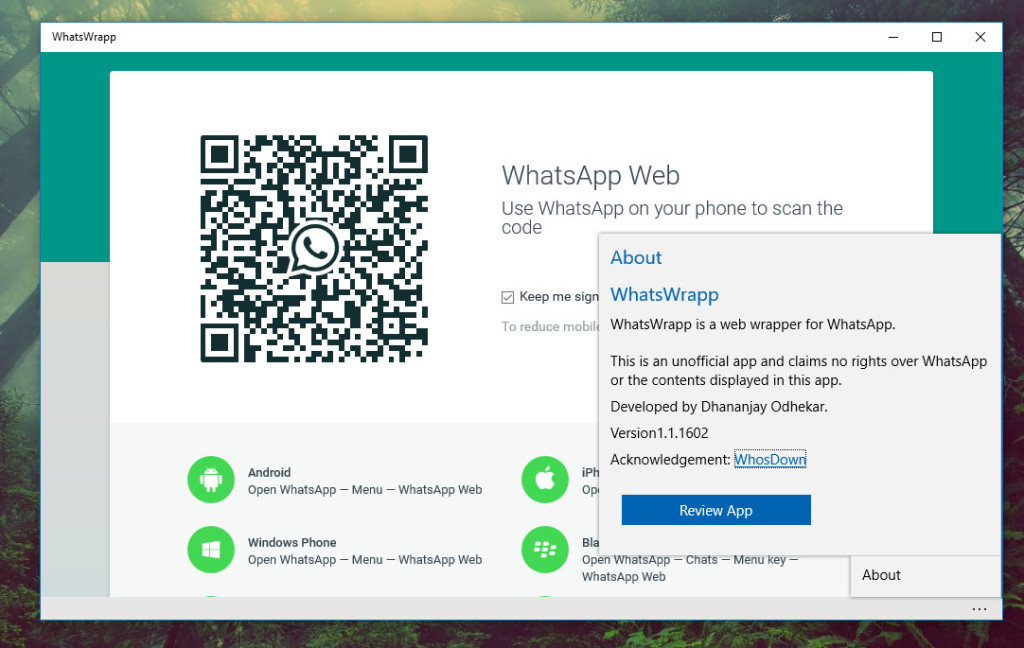Click the unofficial app disclaimer text
1024x648 pixels.
point(799,370)
